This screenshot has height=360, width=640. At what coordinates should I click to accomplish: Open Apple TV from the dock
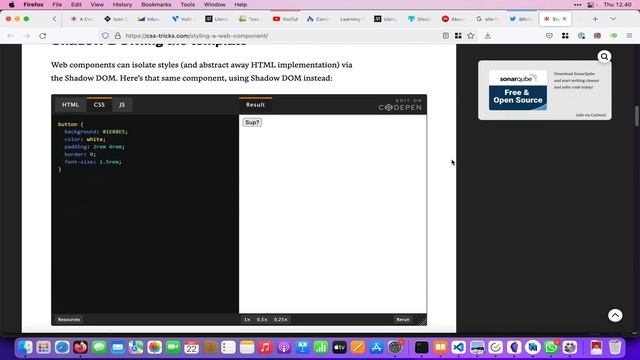(339, 347)
